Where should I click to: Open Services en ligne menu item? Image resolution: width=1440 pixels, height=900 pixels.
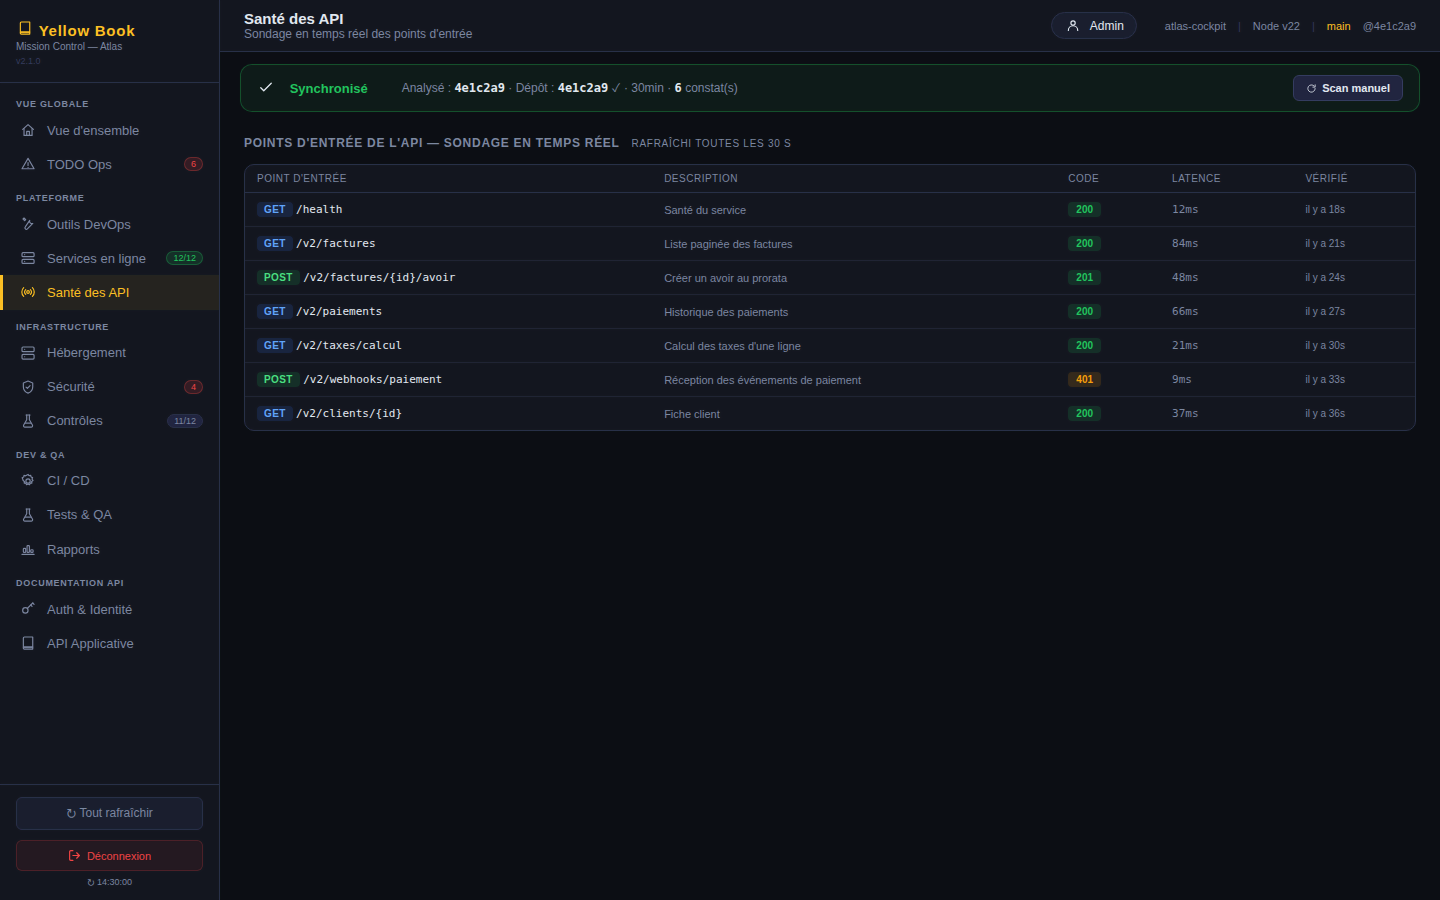point(109,258)
